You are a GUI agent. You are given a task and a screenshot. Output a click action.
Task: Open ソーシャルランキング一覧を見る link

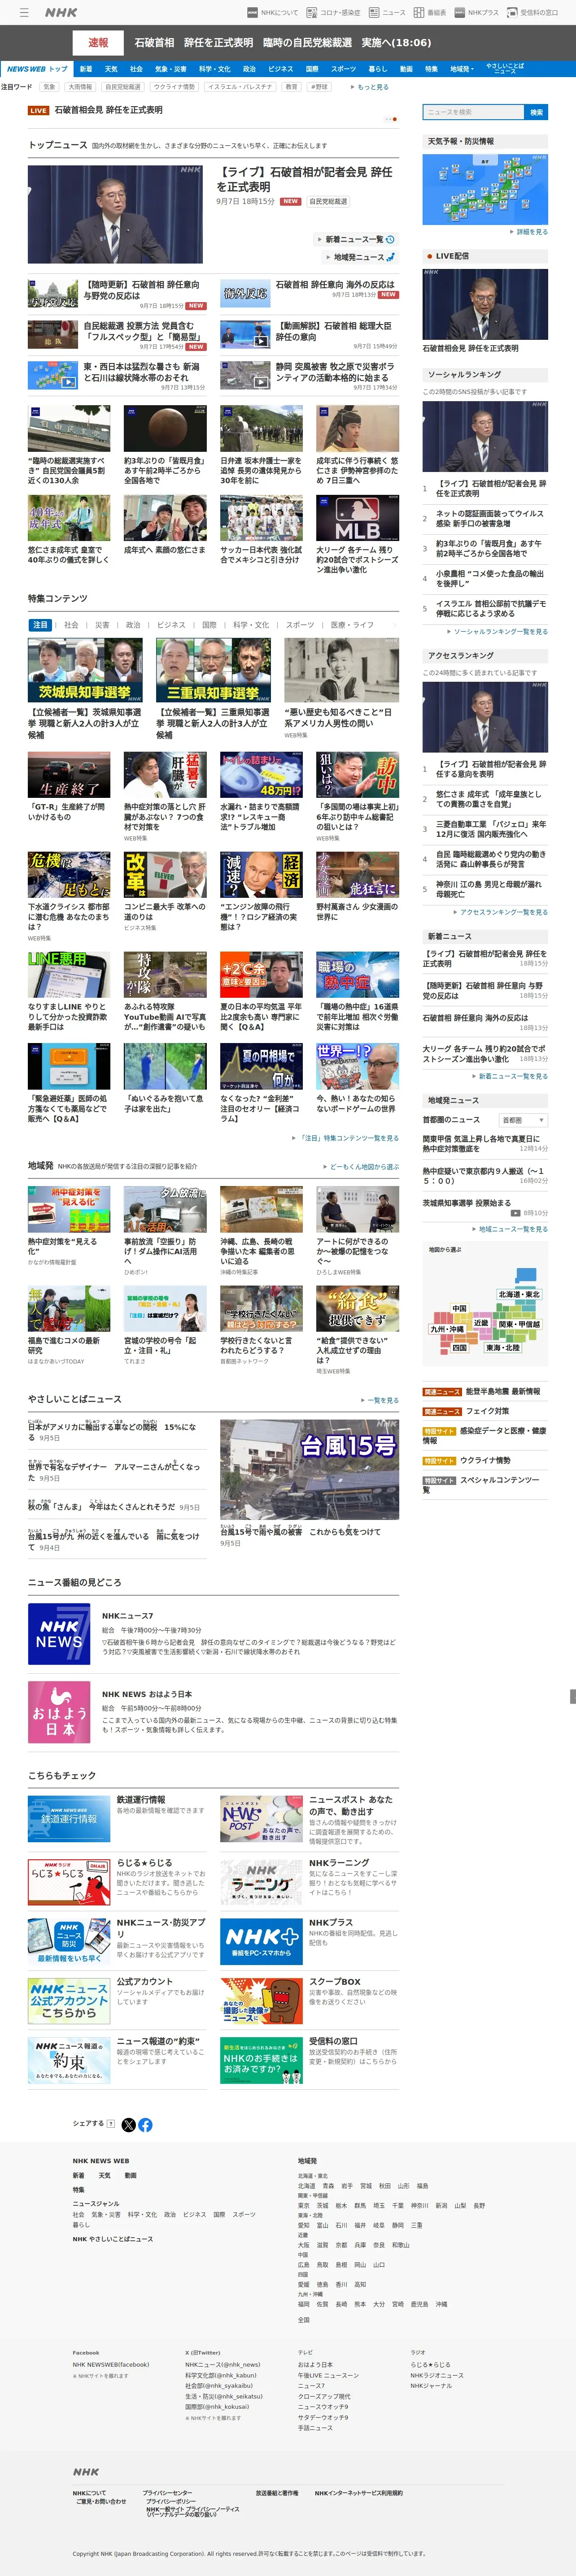[x=498, y=632]
